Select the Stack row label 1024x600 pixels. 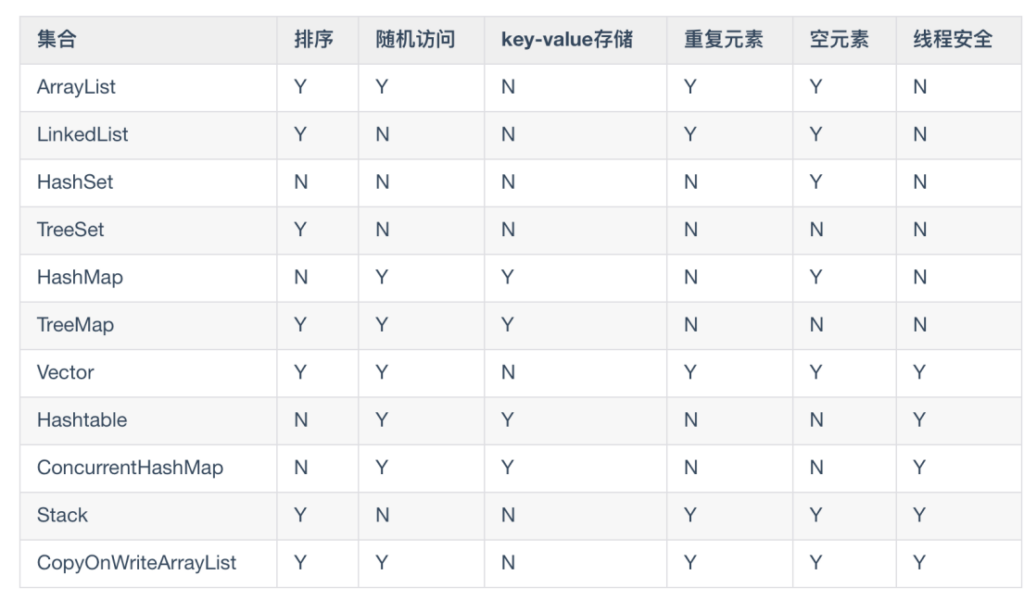pos(62,515)
